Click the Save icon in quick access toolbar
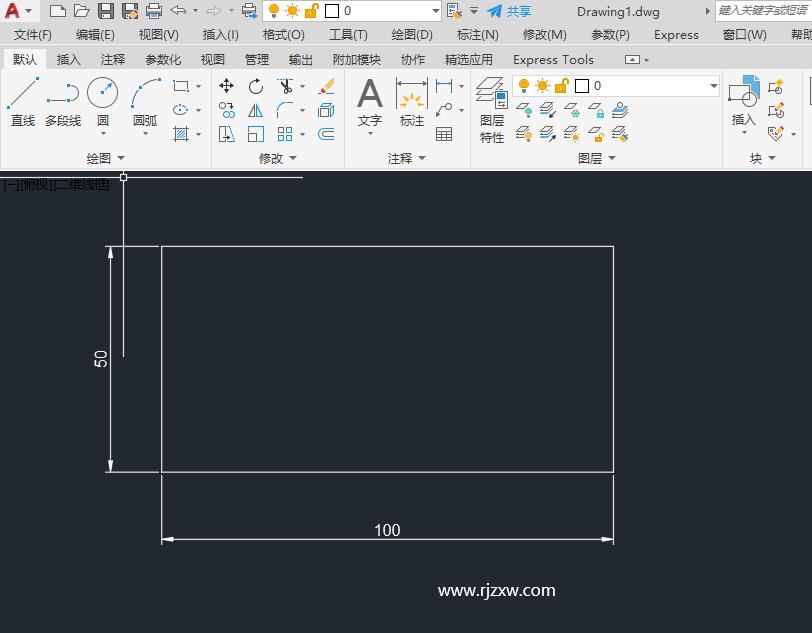This screenshot has height=633, width=812. click(x=106, y=10)
